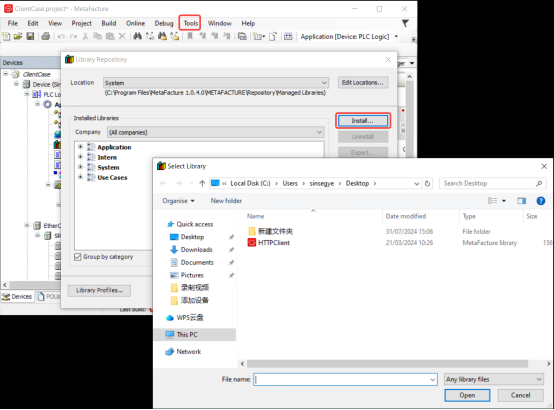The width and height of the screenshot is (554, 410).
Task: Expand the Application library category
Action: tap(80, 147)
